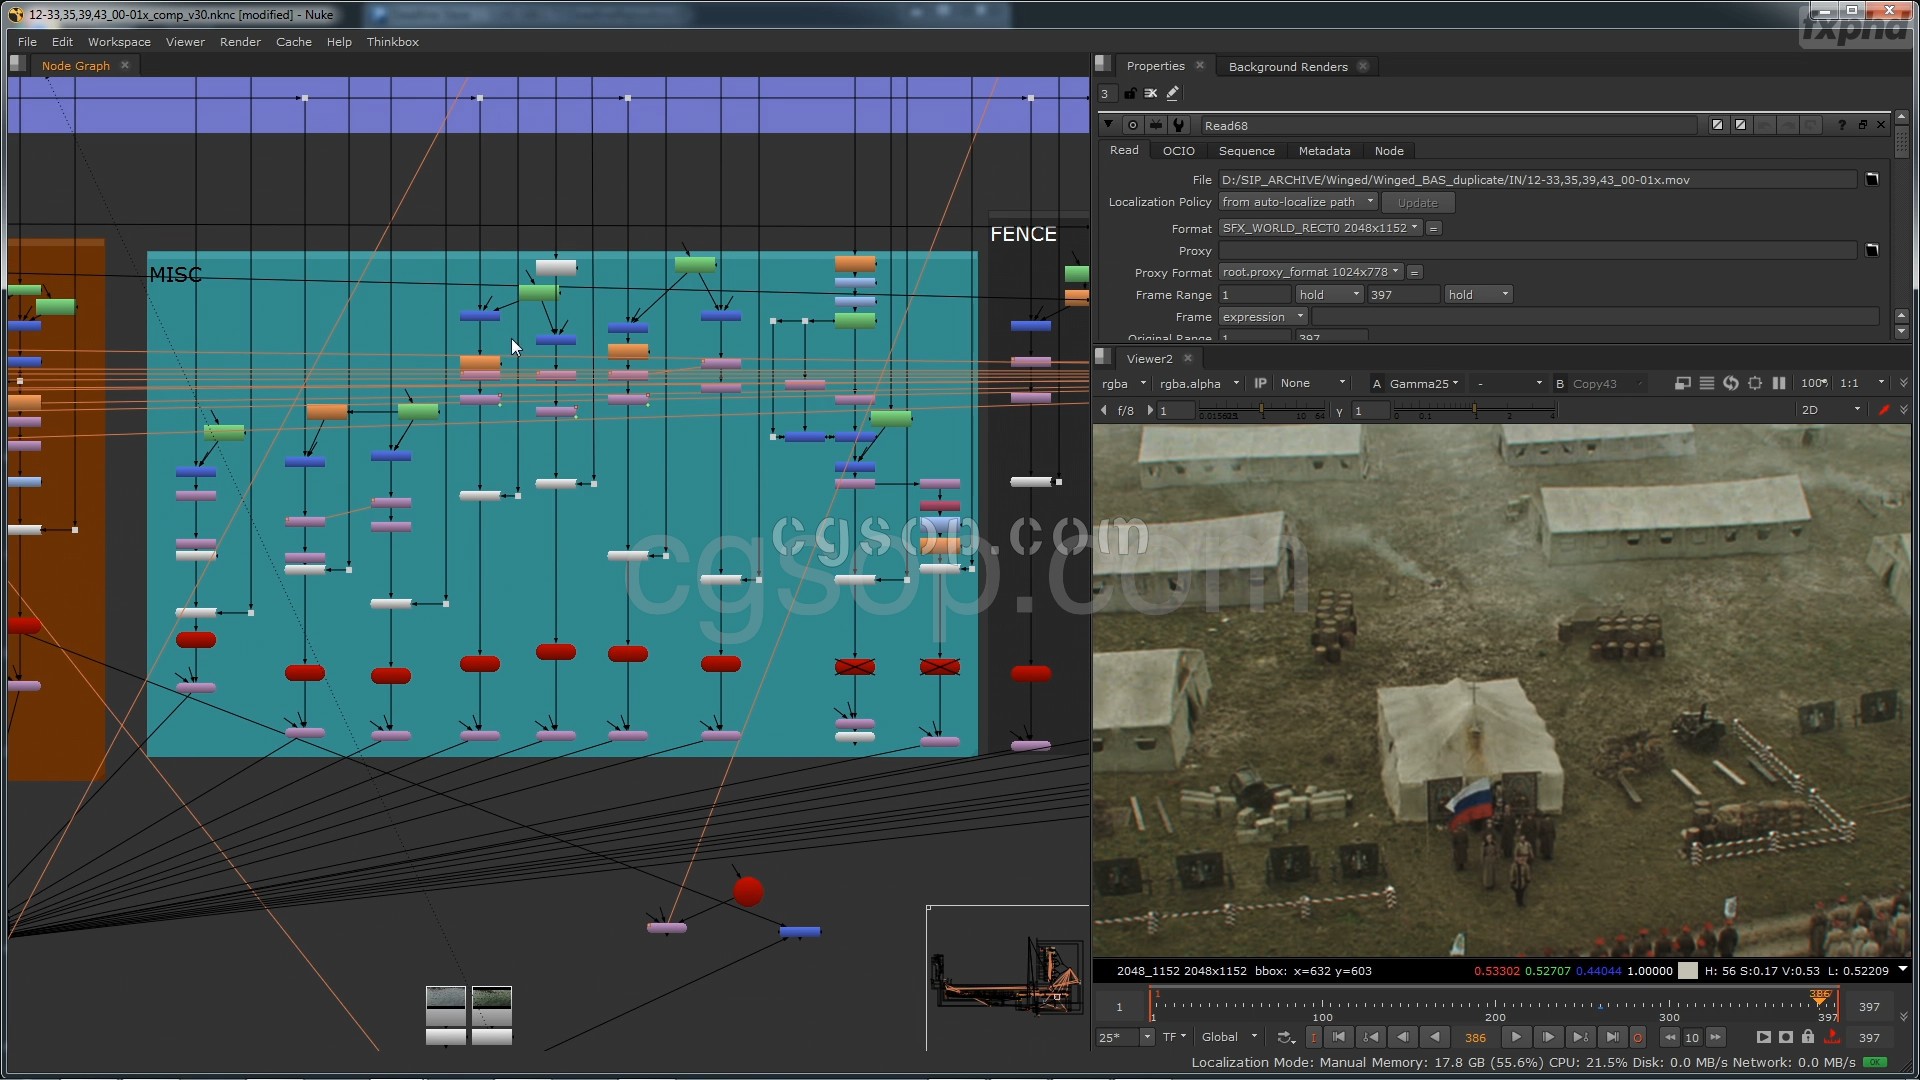Jump to last frame button

[1612, 1037]
